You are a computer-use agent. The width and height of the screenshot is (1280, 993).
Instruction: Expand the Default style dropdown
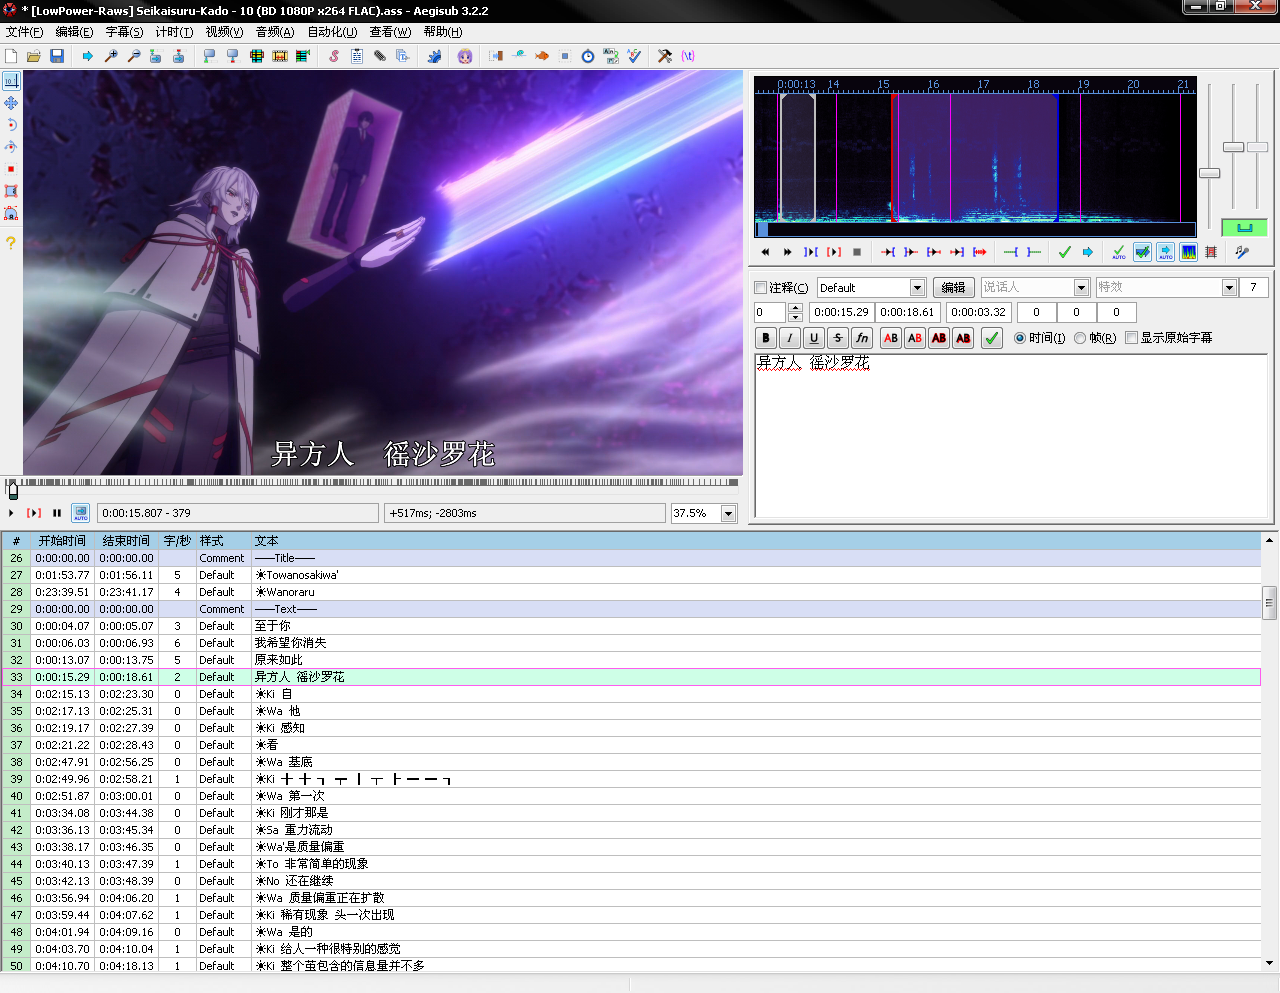[917, 288]
